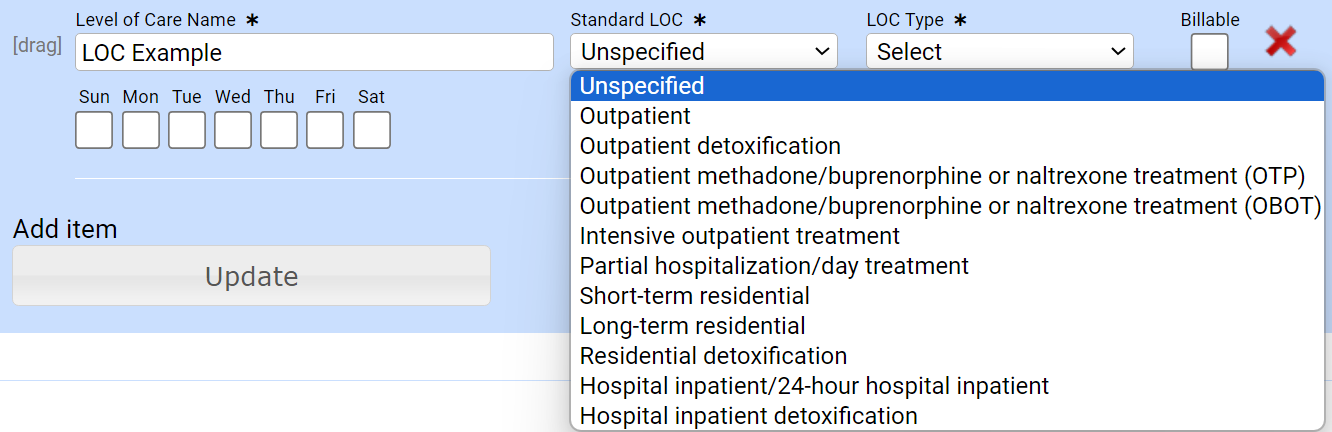
Task: Pick Residential detoxification from the list
Action: 713,356
